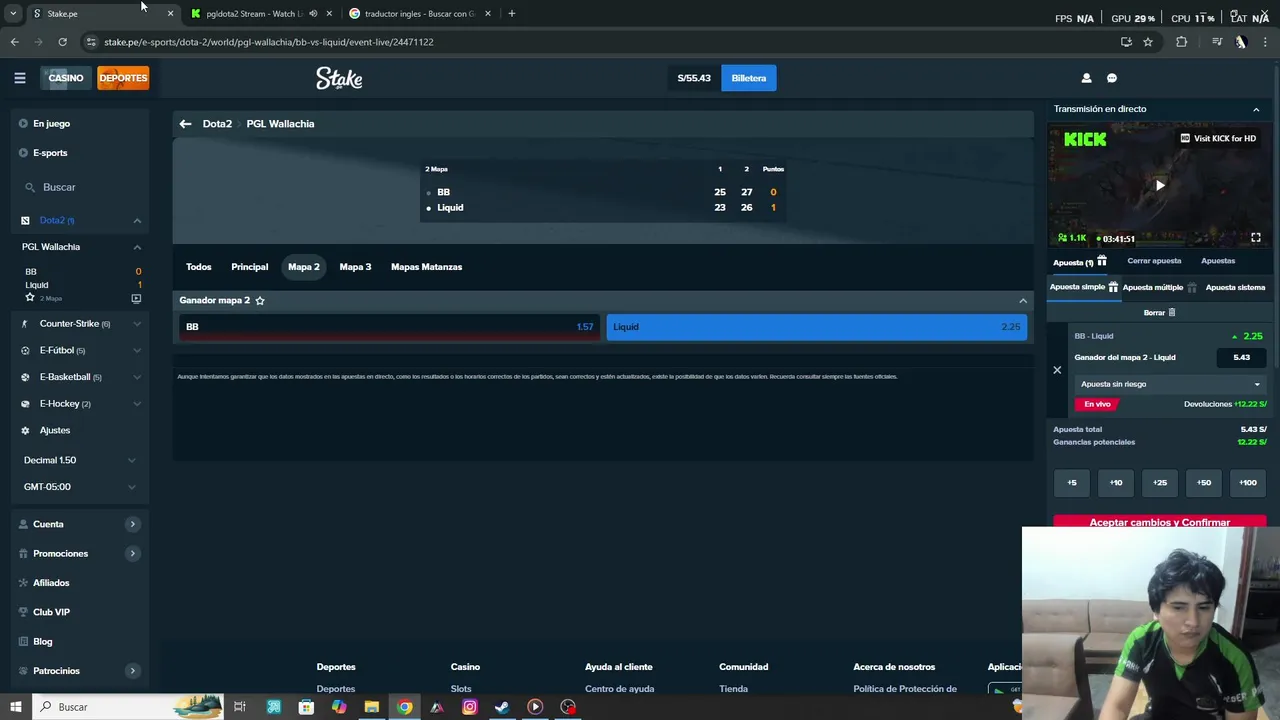Open the GMT-05:00 timezone dropdown
Image resolution: width=1280 pixels, height=720 pixels.
[80, 487]
